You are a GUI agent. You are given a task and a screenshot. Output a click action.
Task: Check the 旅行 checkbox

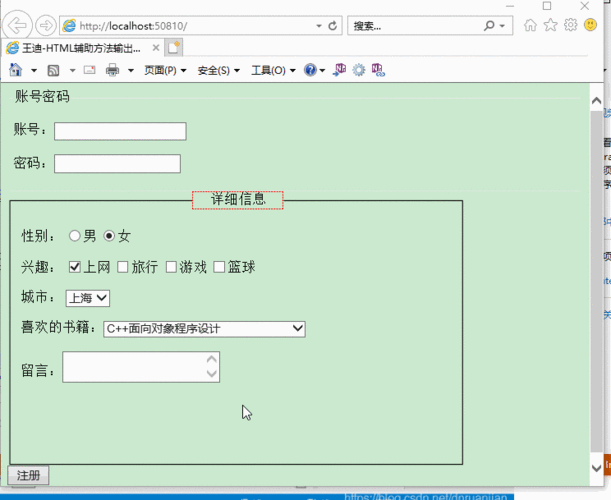point(123,267)
